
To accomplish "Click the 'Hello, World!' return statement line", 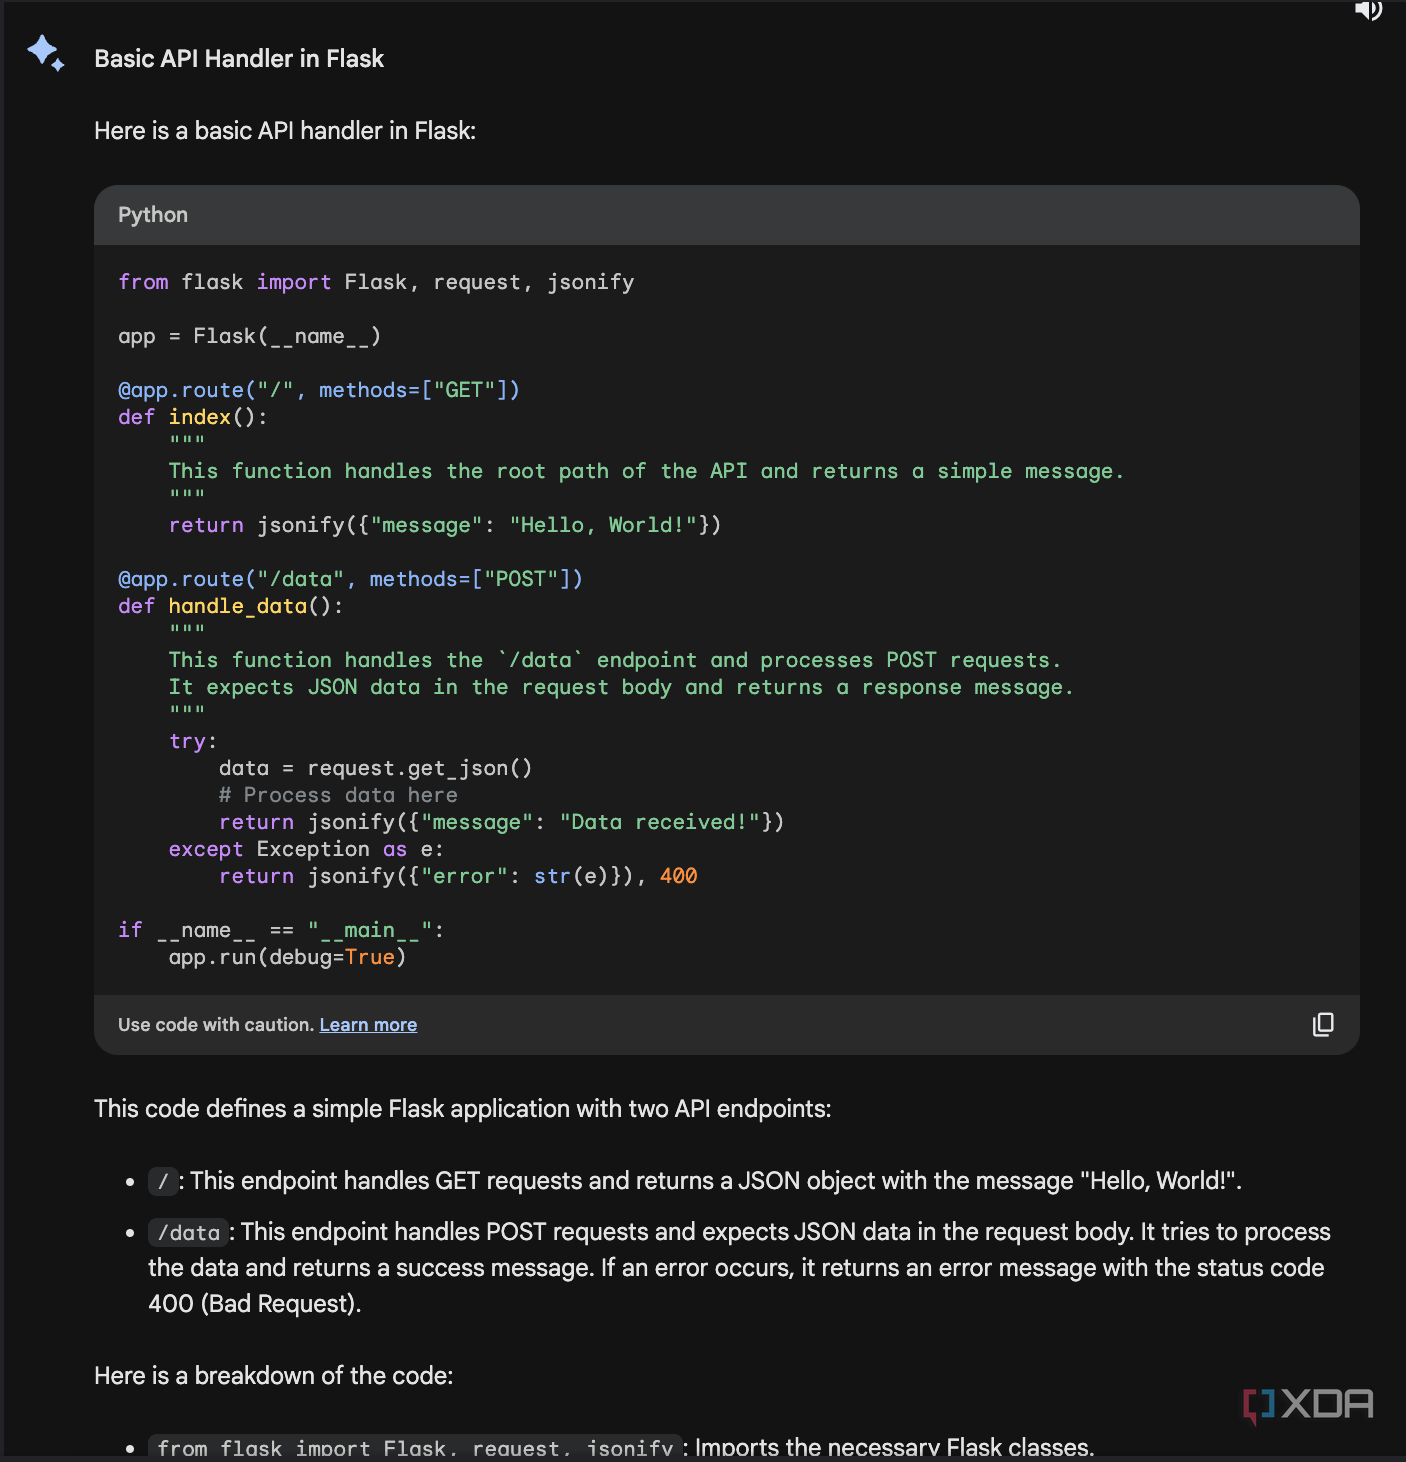I will pos(445,525).
